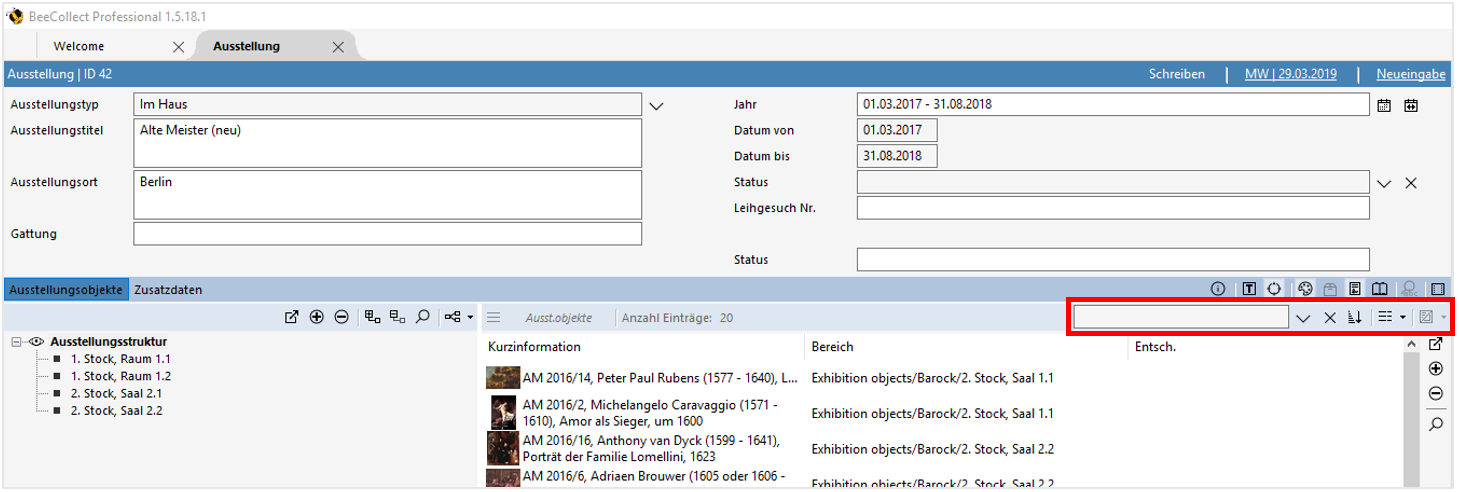Viewport: 1459px width, 492px height.
Task: Click the Neueingabe link
Action: tap(1410, 74)
